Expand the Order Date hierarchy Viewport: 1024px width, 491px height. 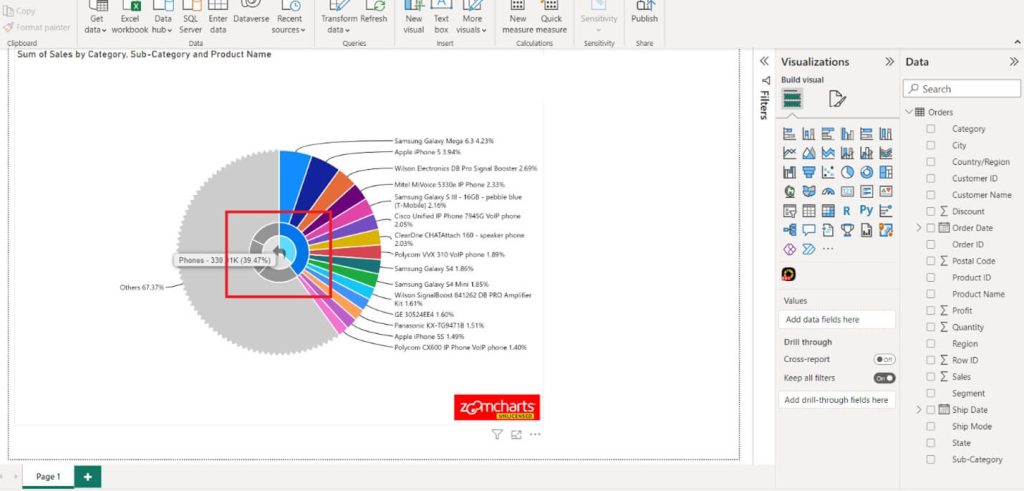coord(919,228)
